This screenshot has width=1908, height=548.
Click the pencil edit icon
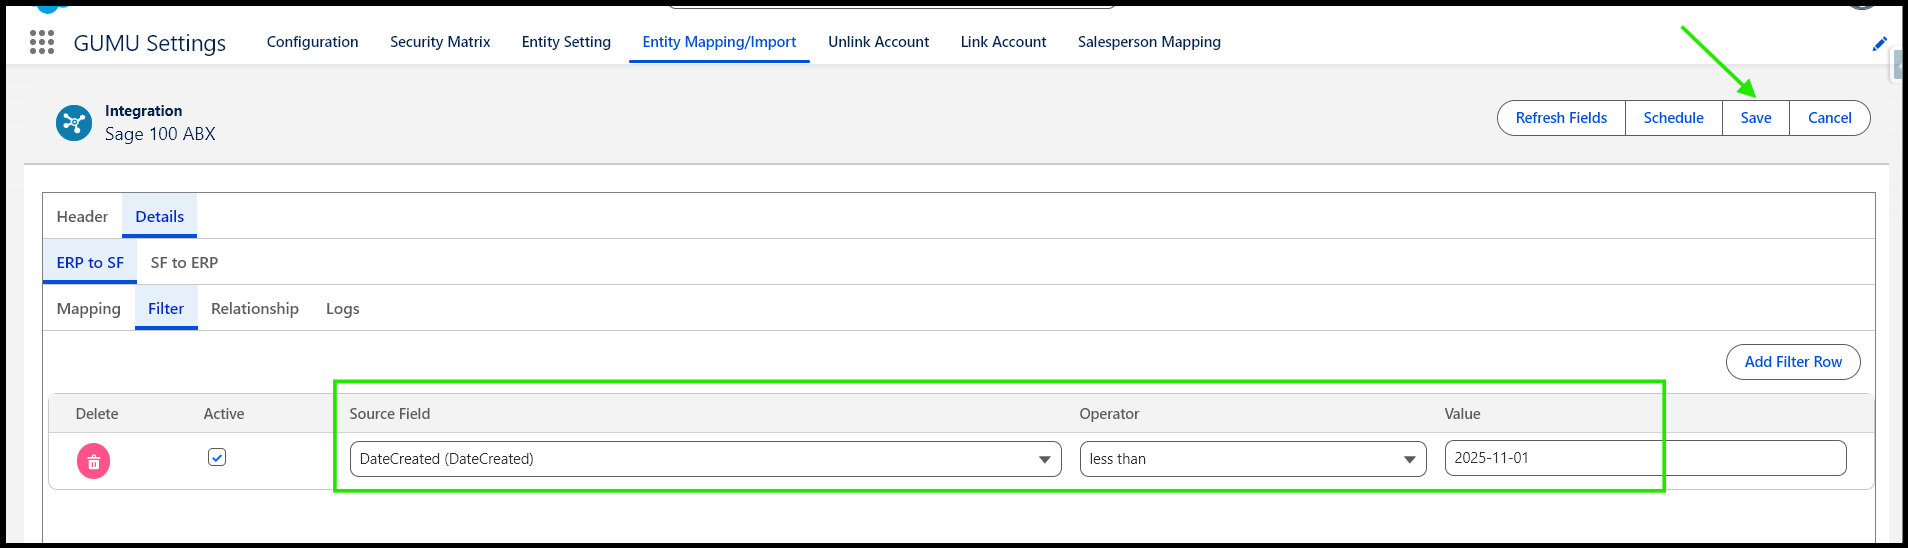pyautogui.click(x=1879, y=44)
